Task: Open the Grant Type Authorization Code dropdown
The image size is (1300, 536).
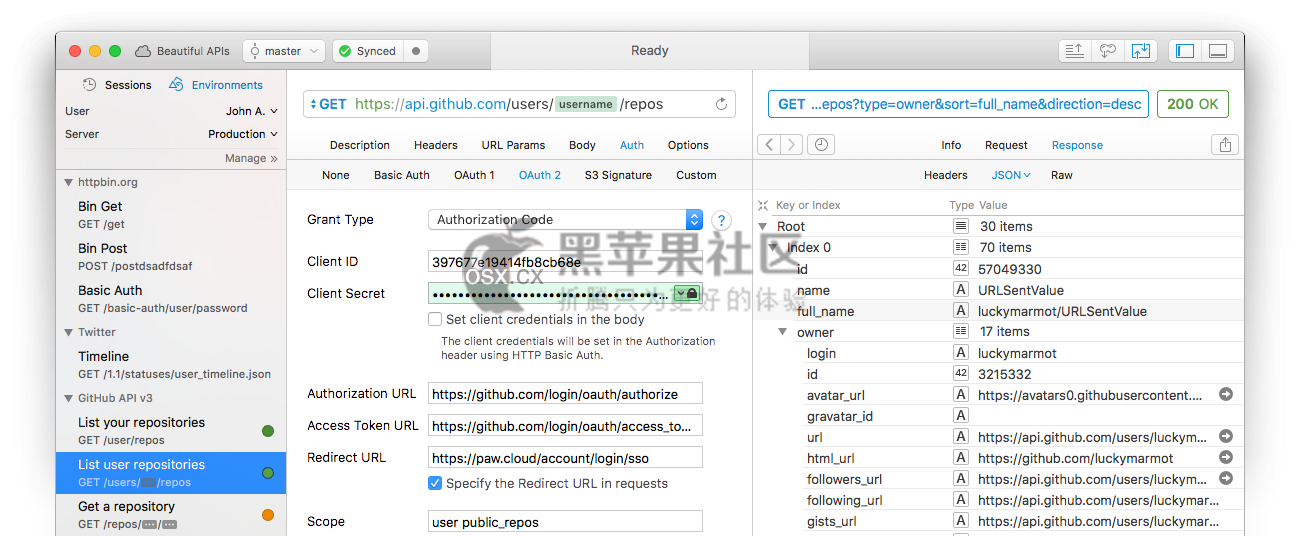Action: (566, 220)
